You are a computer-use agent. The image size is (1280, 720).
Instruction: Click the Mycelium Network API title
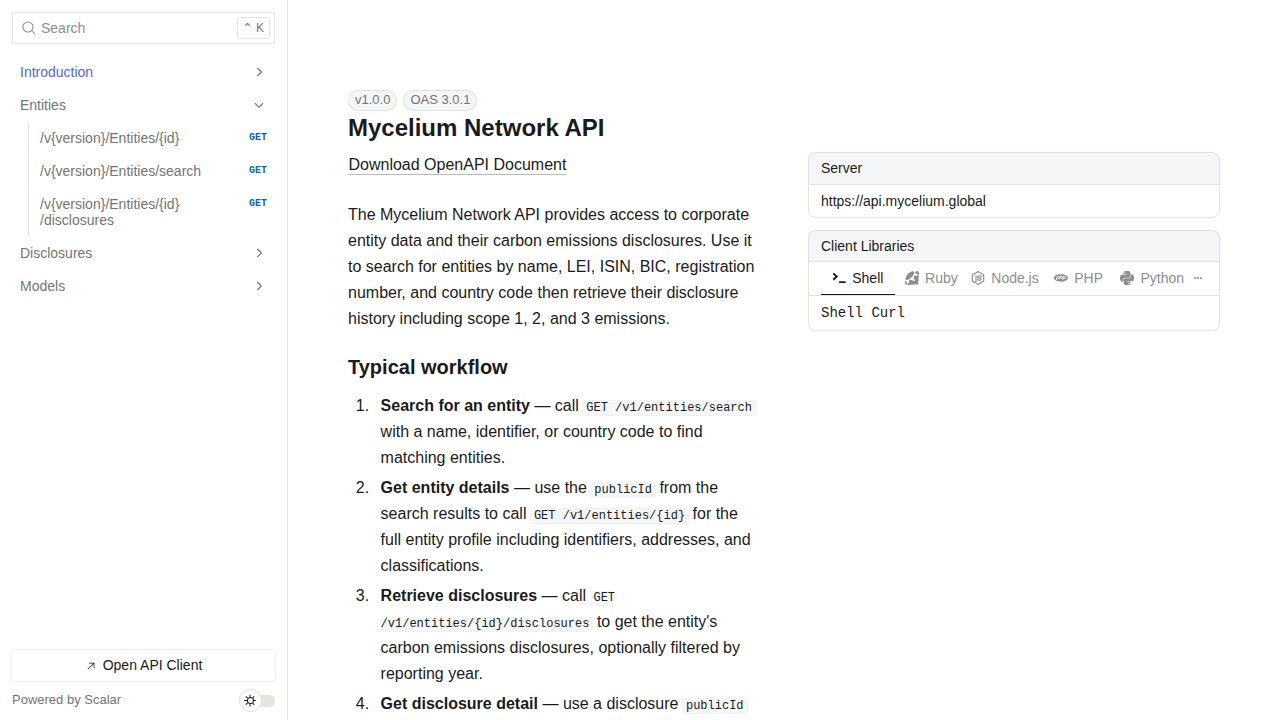click(x=476, y=128)
